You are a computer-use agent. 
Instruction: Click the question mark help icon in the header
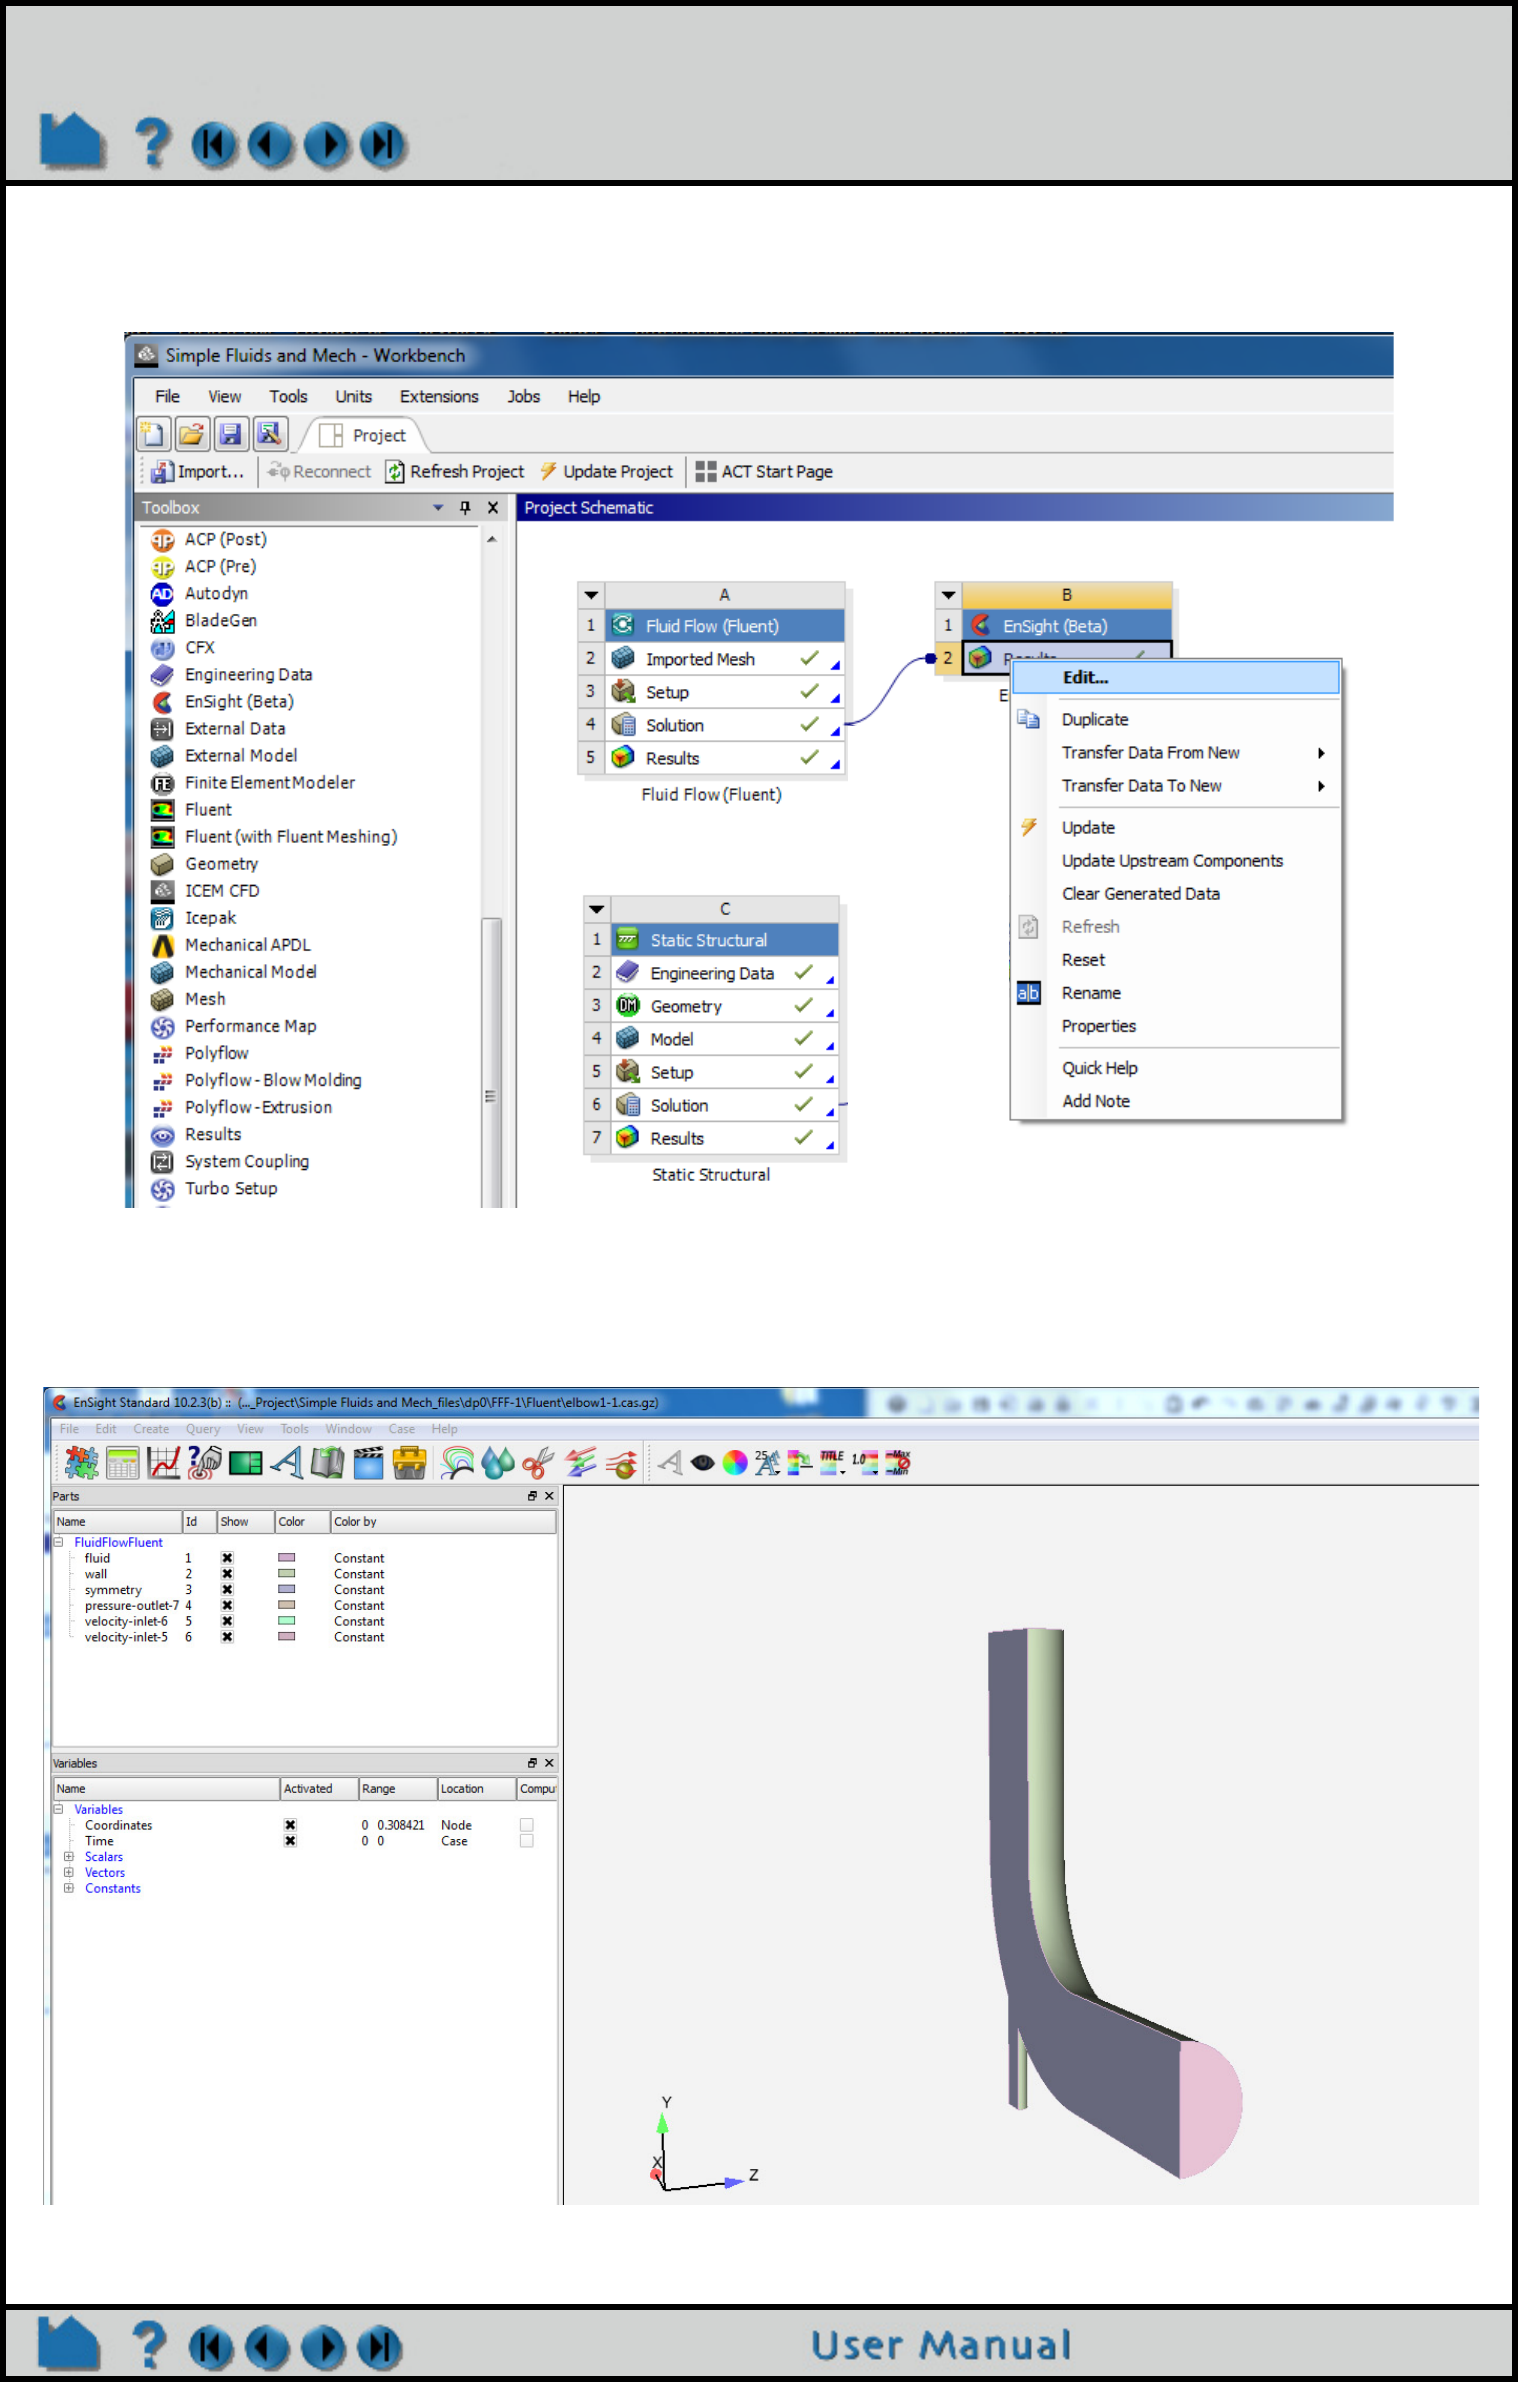tap(152, 142)
